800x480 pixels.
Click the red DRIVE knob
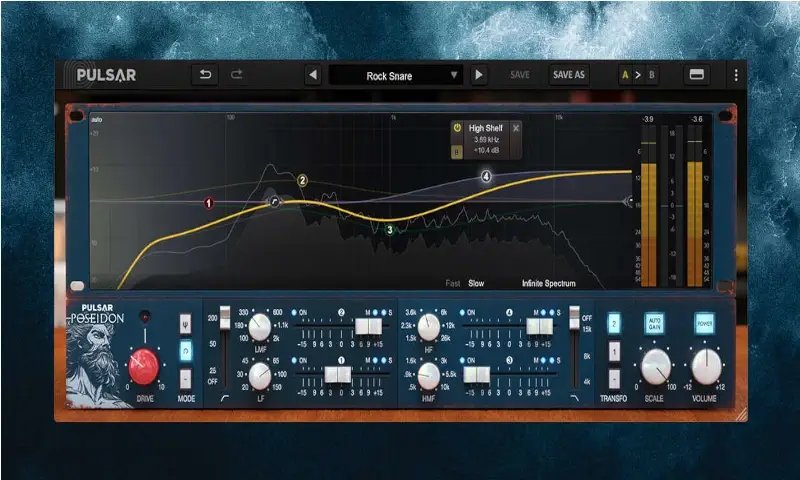pyautogui.click(x=143, y=366)
